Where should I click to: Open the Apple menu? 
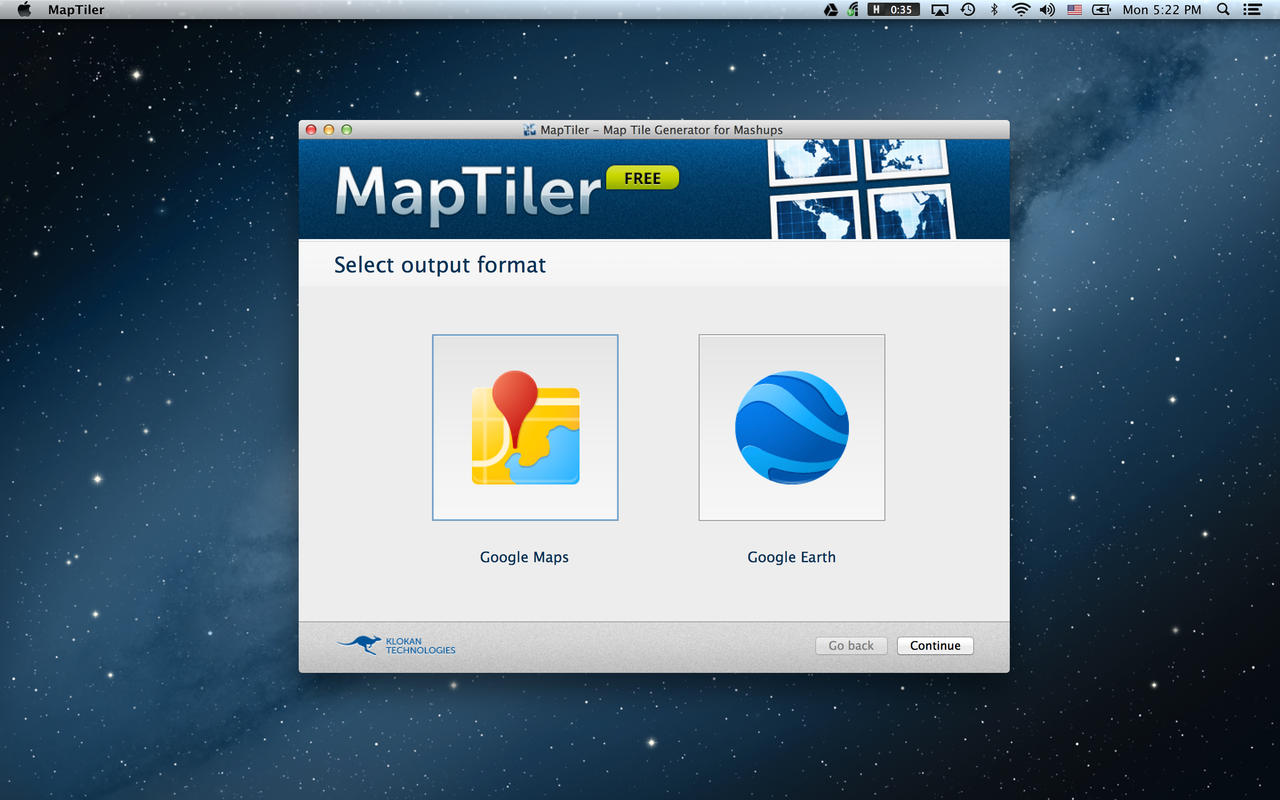point(25,10)
